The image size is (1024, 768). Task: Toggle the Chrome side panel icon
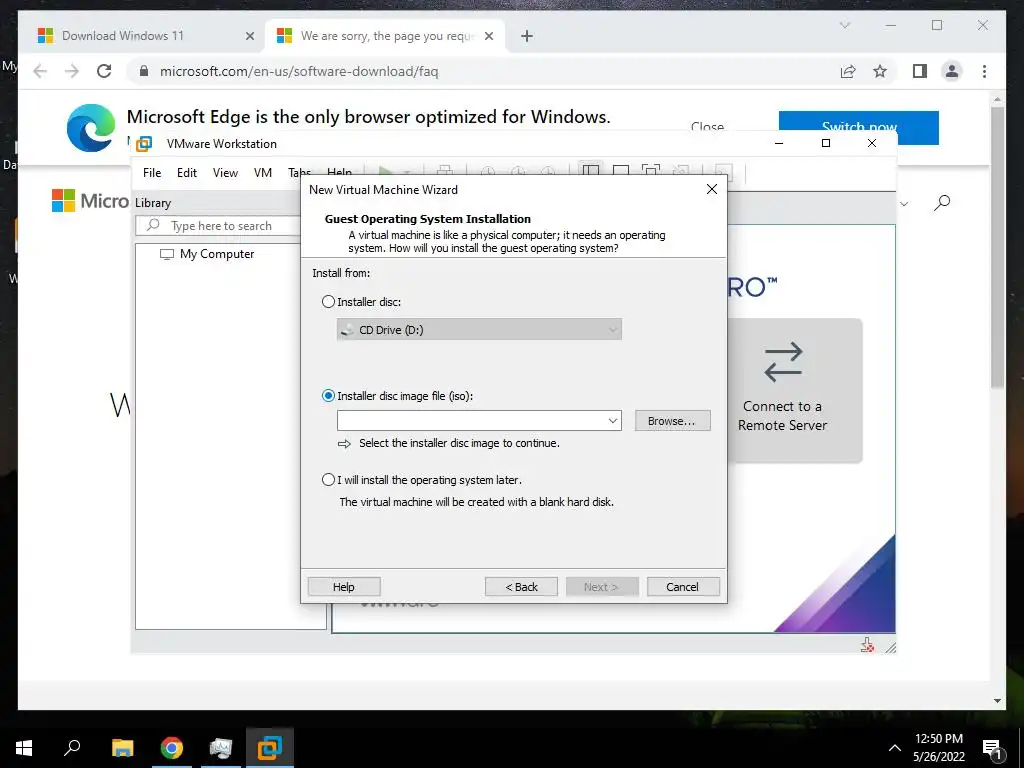(x=920, y=71)
